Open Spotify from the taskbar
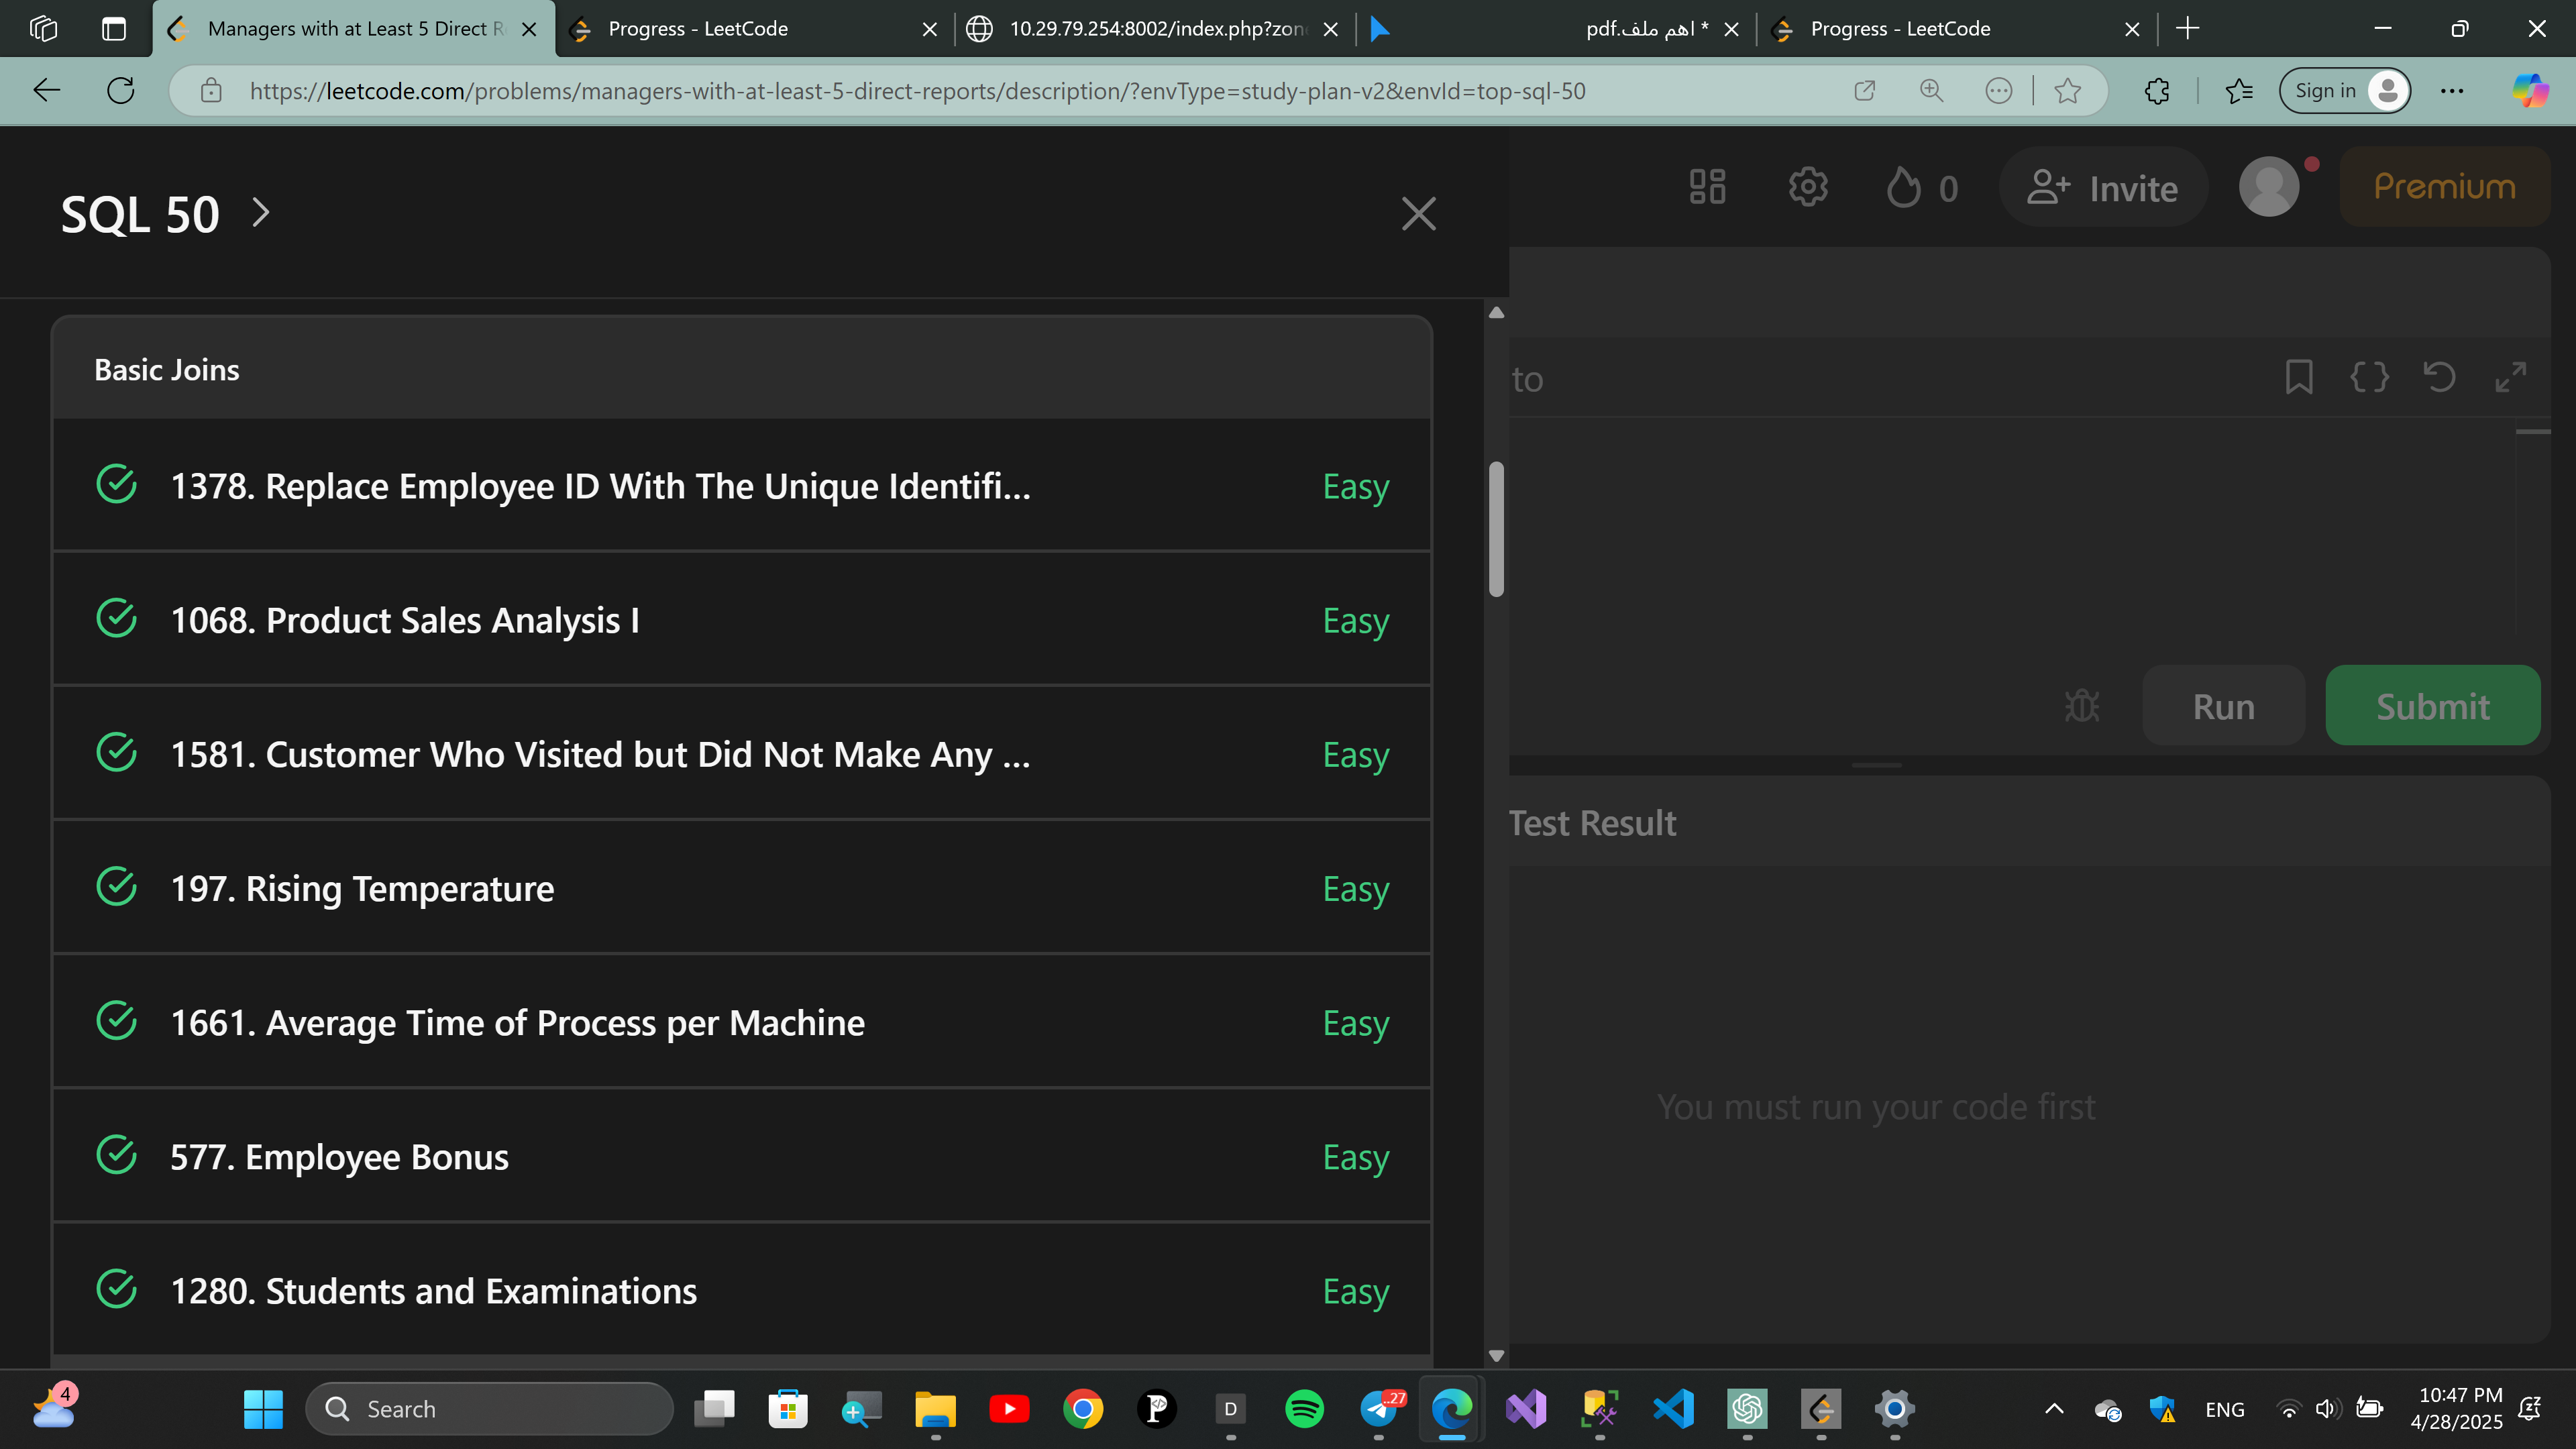 1304,1408
